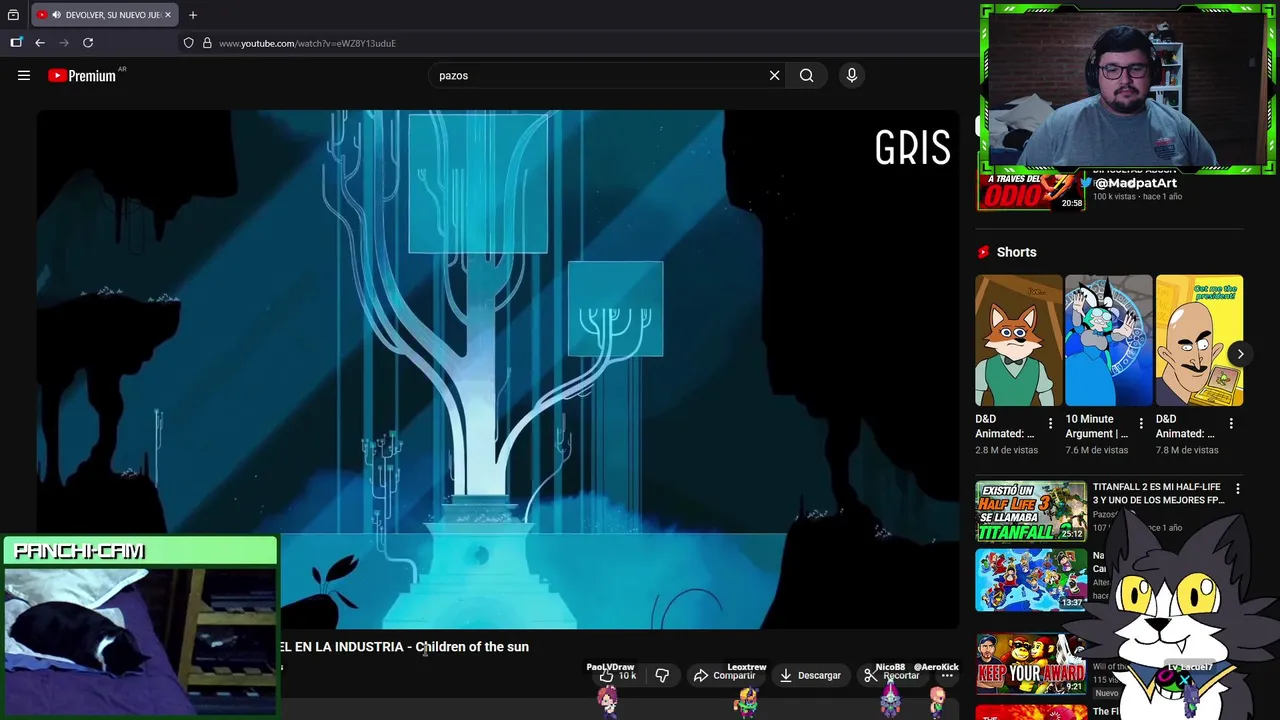Download the video via Descargar
The height and width of the screenshot is (720, 1280).
coord(810,676)
